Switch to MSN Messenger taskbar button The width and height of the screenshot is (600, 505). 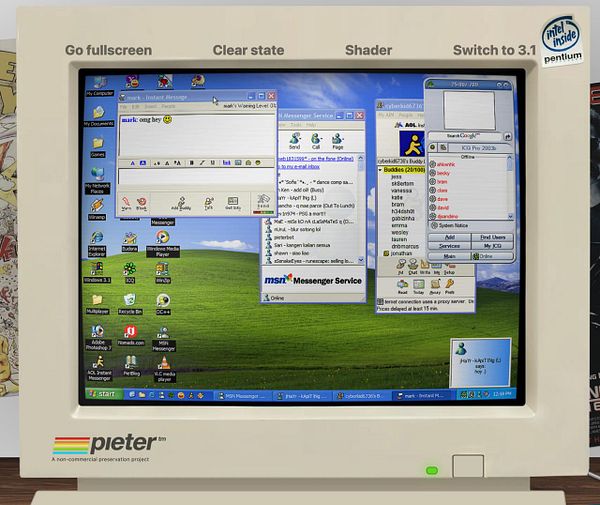[242, 396]
